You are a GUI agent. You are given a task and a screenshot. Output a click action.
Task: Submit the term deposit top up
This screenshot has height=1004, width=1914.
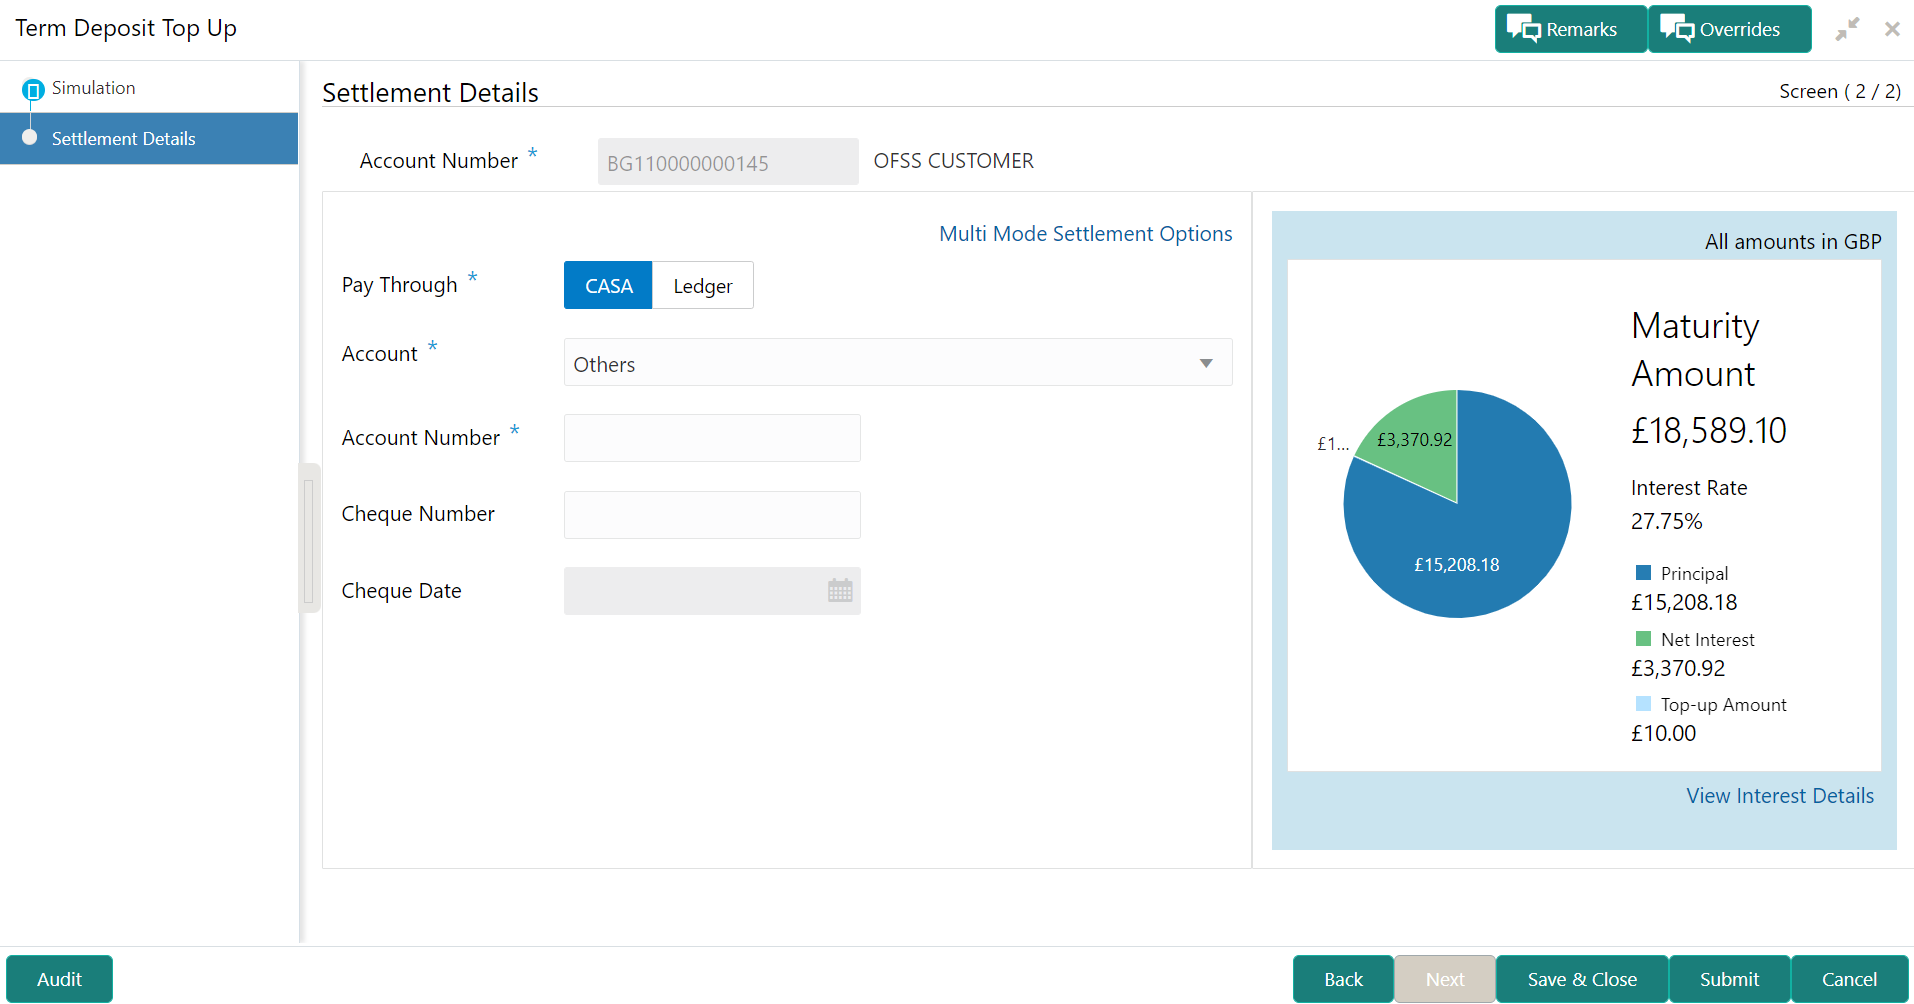(x=1729, y=979)
